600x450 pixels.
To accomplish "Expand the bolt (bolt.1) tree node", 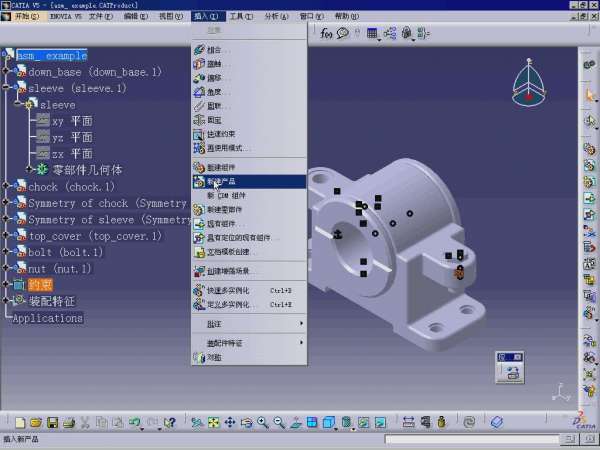I will pos(5,251).
